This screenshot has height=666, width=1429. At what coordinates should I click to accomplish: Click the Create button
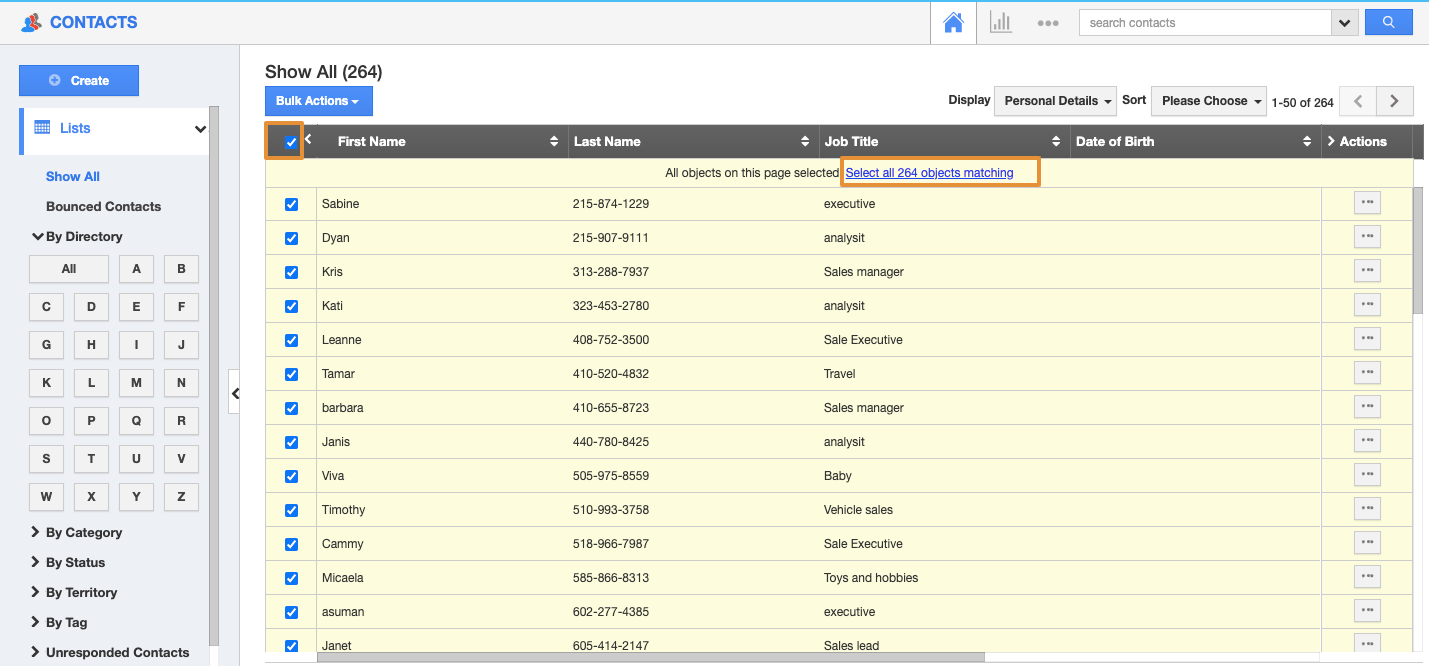(79, 81)
